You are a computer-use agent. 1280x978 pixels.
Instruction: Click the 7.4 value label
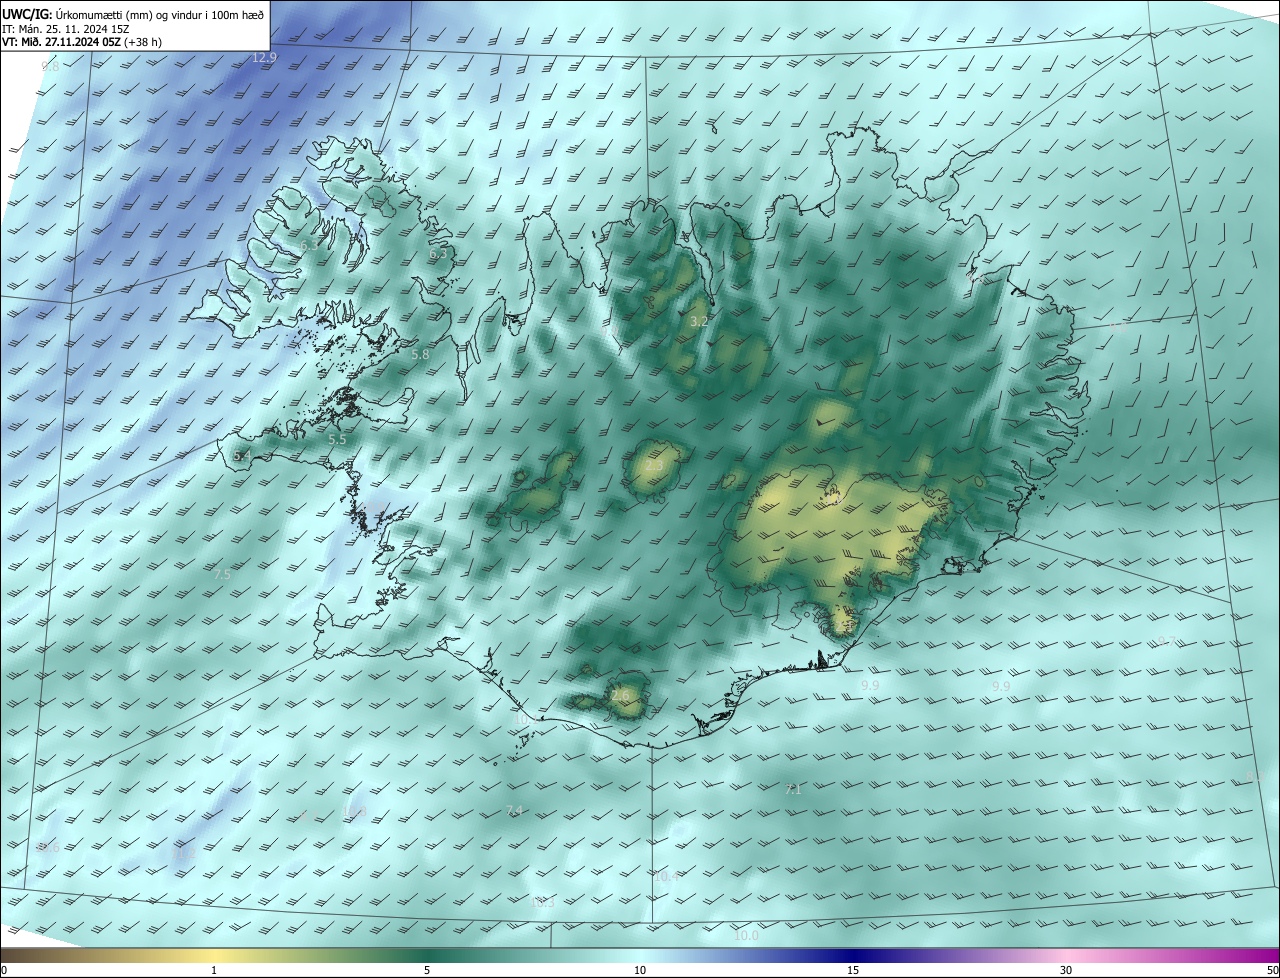pos(514,810)
